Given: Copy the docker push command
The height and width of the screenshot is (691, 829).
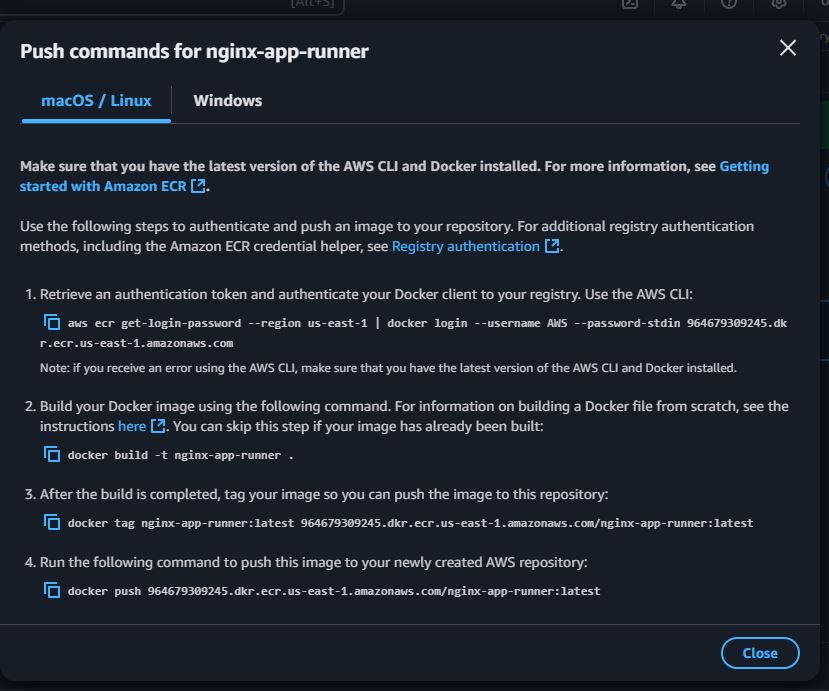Looking at the screenshot, I should (51, 590).
